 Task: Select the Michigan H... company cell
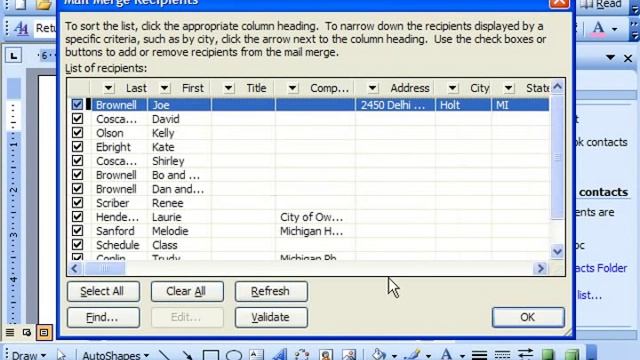point(315,231)
